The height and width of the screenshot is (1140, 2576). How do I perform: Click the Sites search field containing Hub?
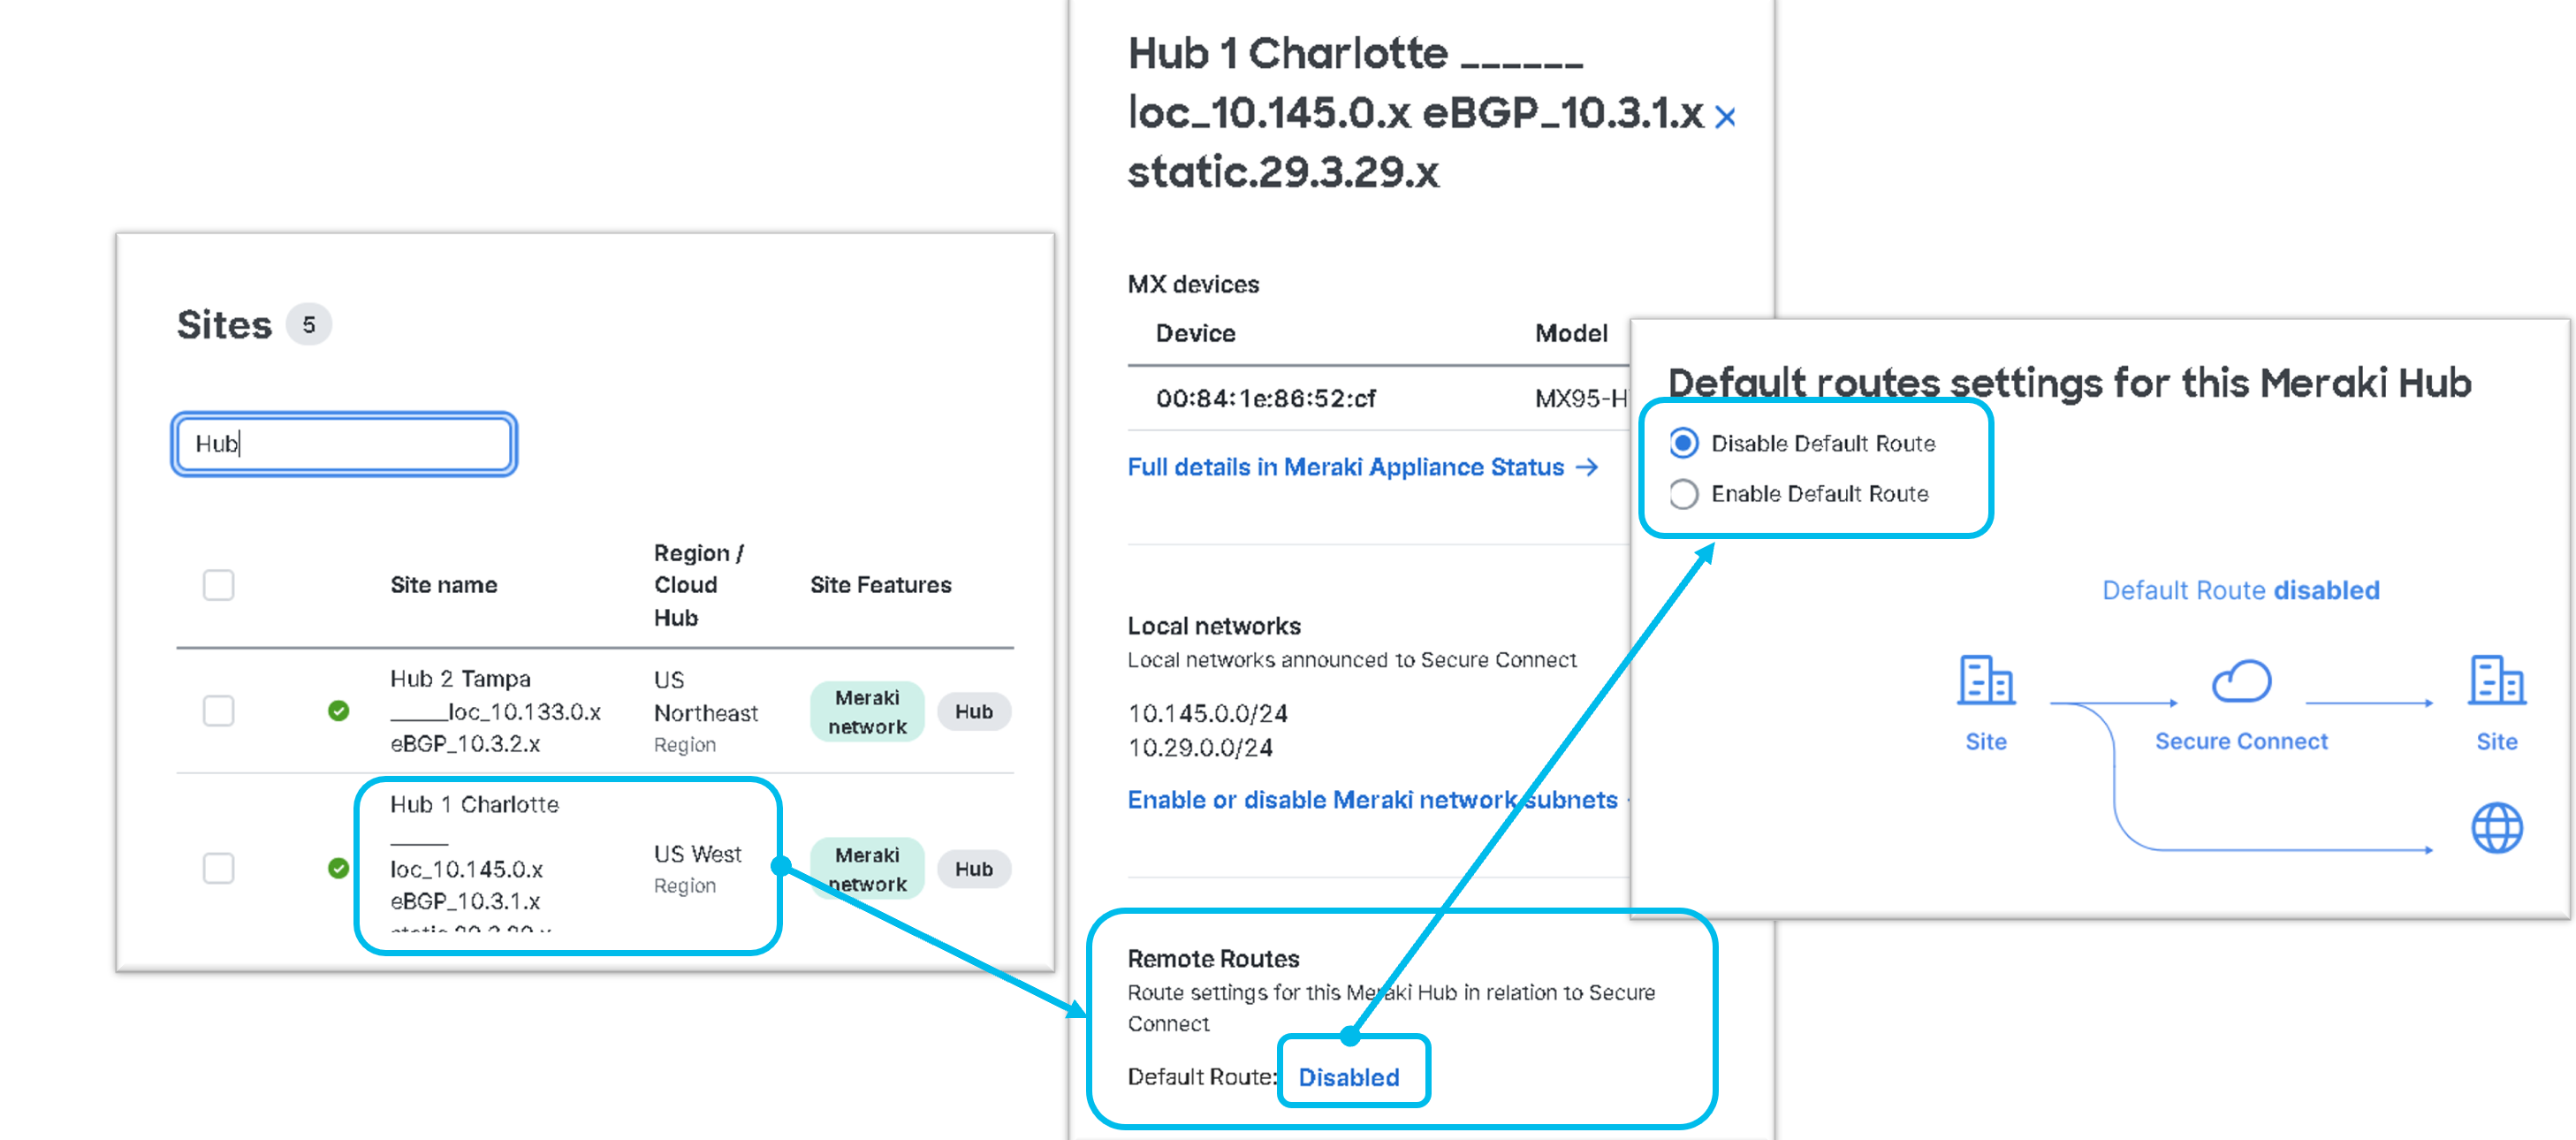344,444
